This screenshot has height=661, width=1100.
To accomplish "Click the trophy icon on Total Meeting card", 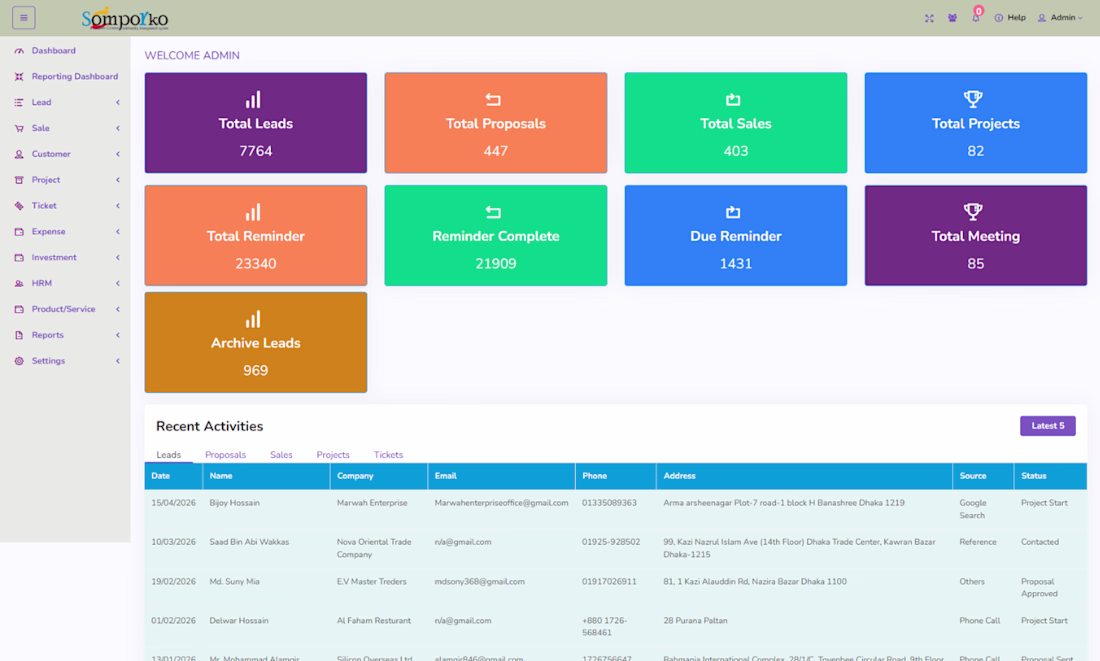I will [973, 211].
